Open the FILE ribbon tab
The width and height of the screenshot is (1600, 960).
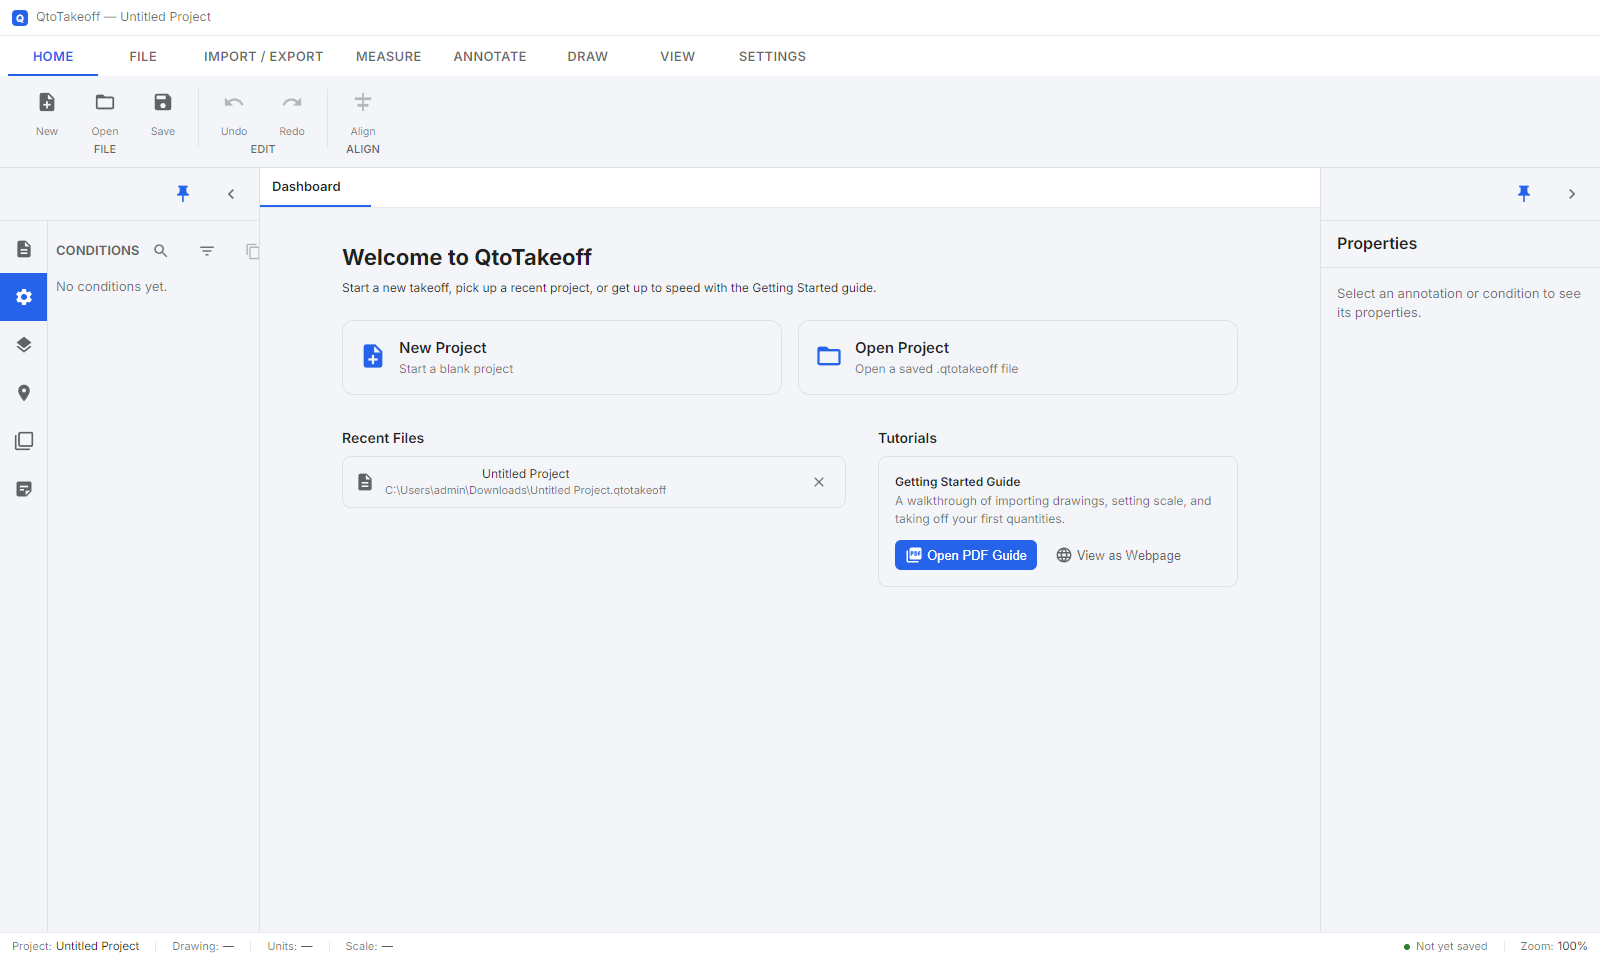click(143, 57)
